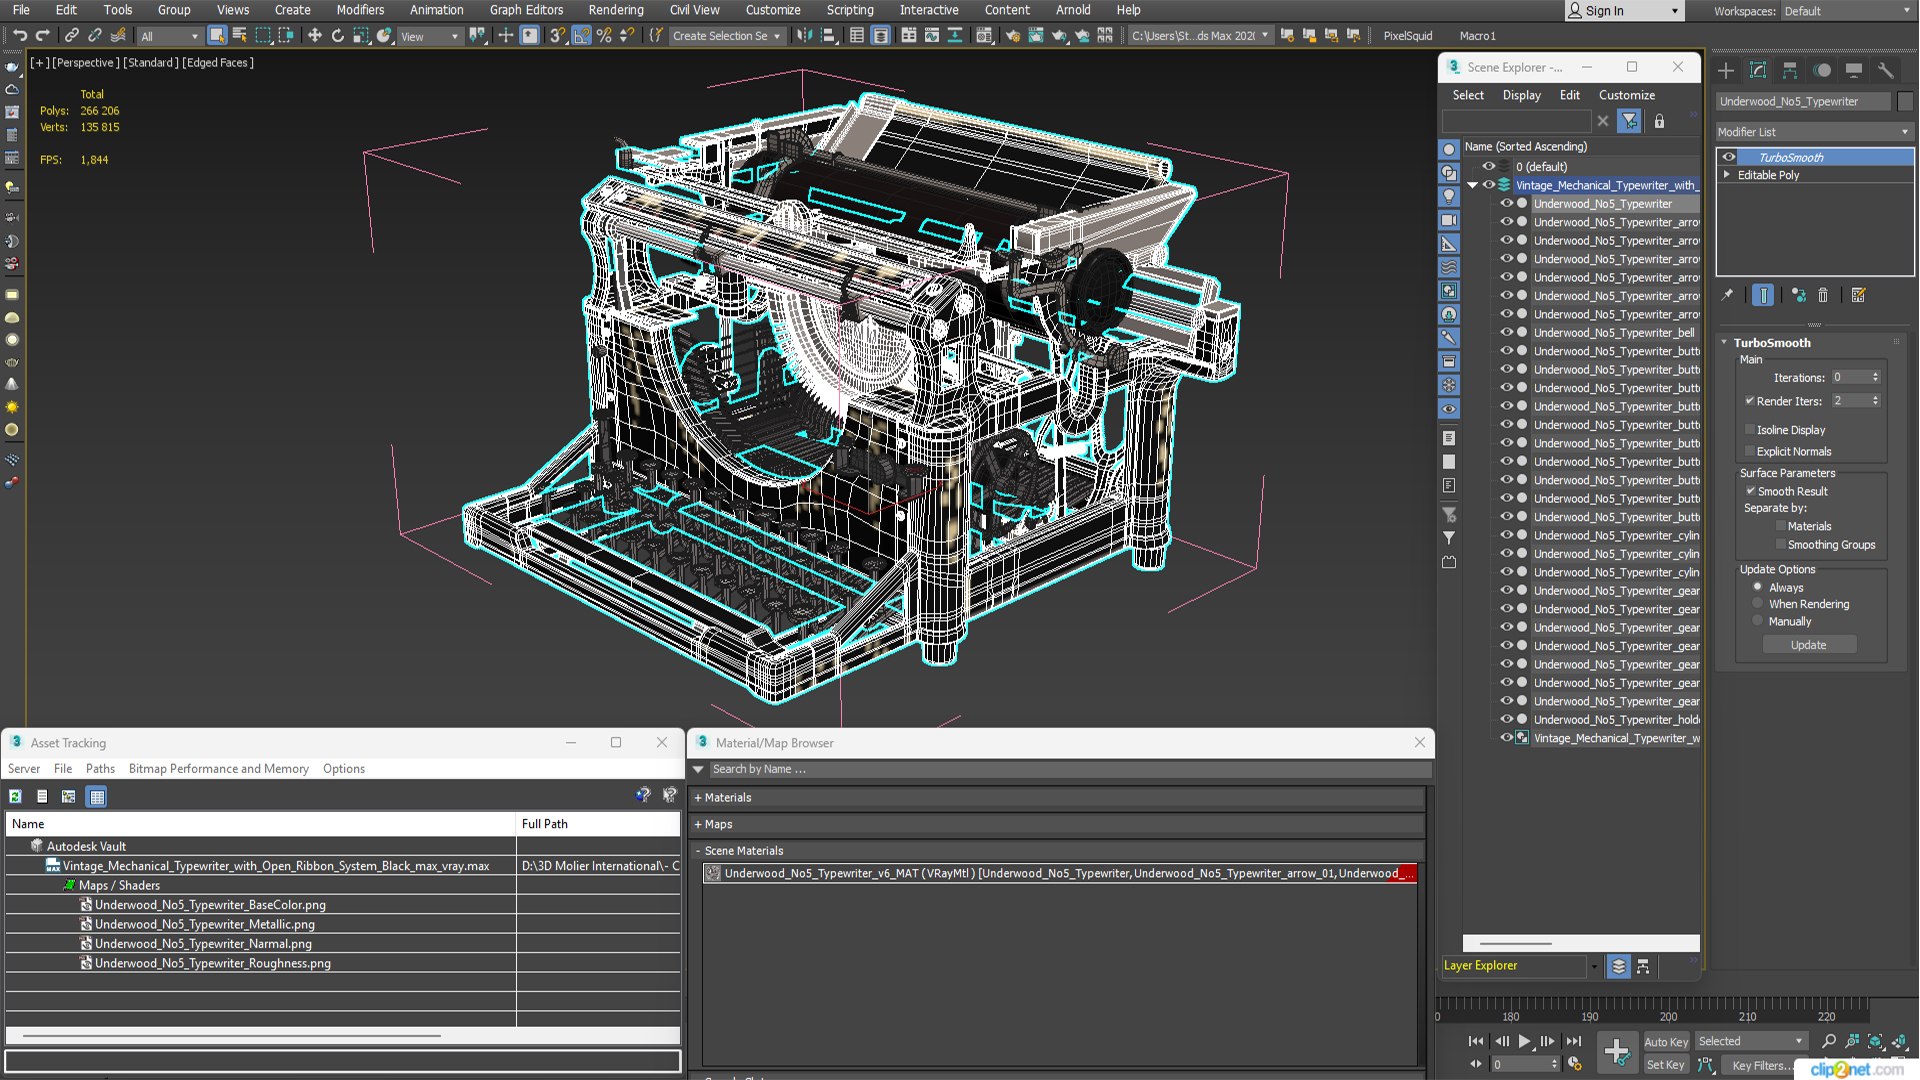This screenshot has width=1920, height=1080.
Task: Enable Explicit Normals checkbox
Action: tap(1750, 451)
